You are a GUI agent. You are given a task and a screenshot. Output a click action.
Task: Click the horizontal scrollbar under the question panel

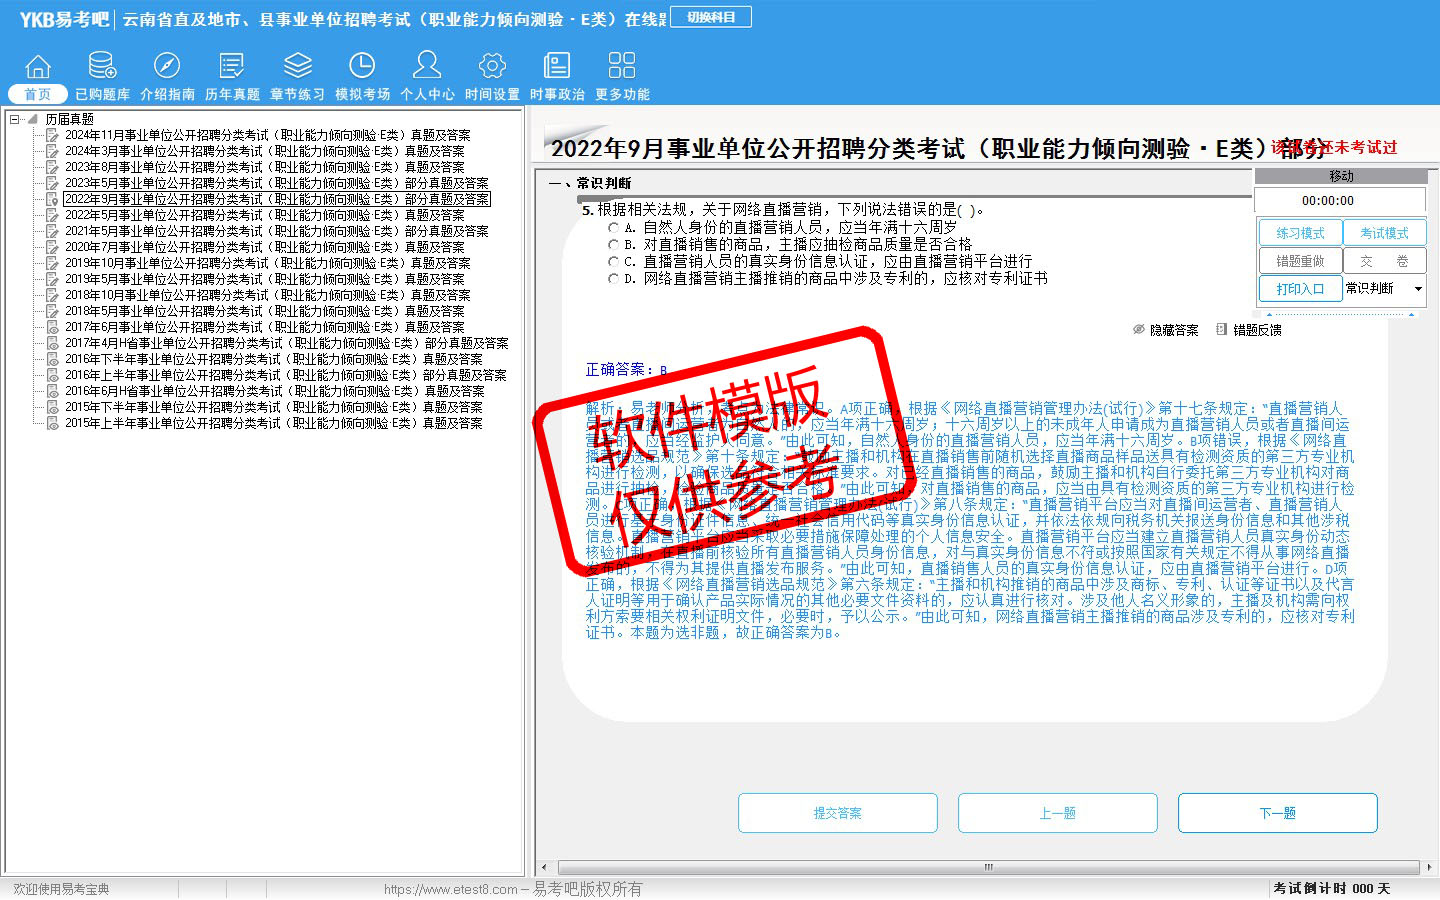click(988, 867)
